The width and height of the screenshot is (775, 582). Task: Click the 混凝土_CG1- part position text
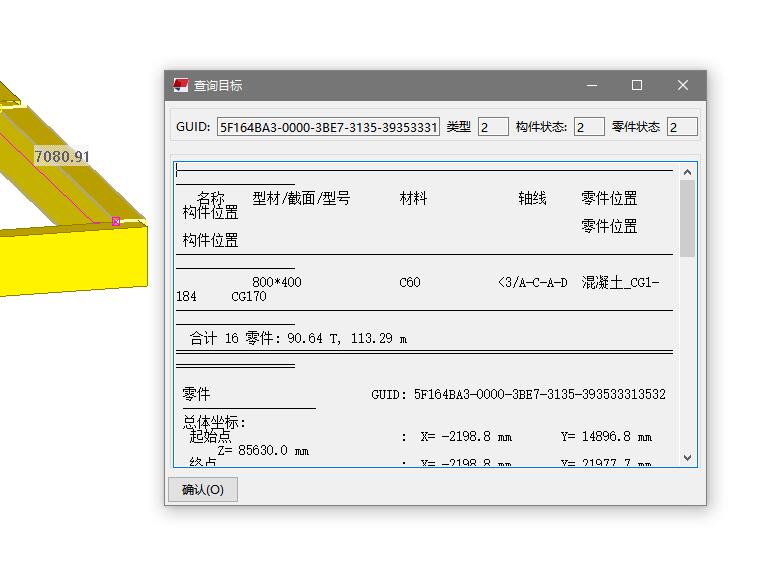coord(620,282)
